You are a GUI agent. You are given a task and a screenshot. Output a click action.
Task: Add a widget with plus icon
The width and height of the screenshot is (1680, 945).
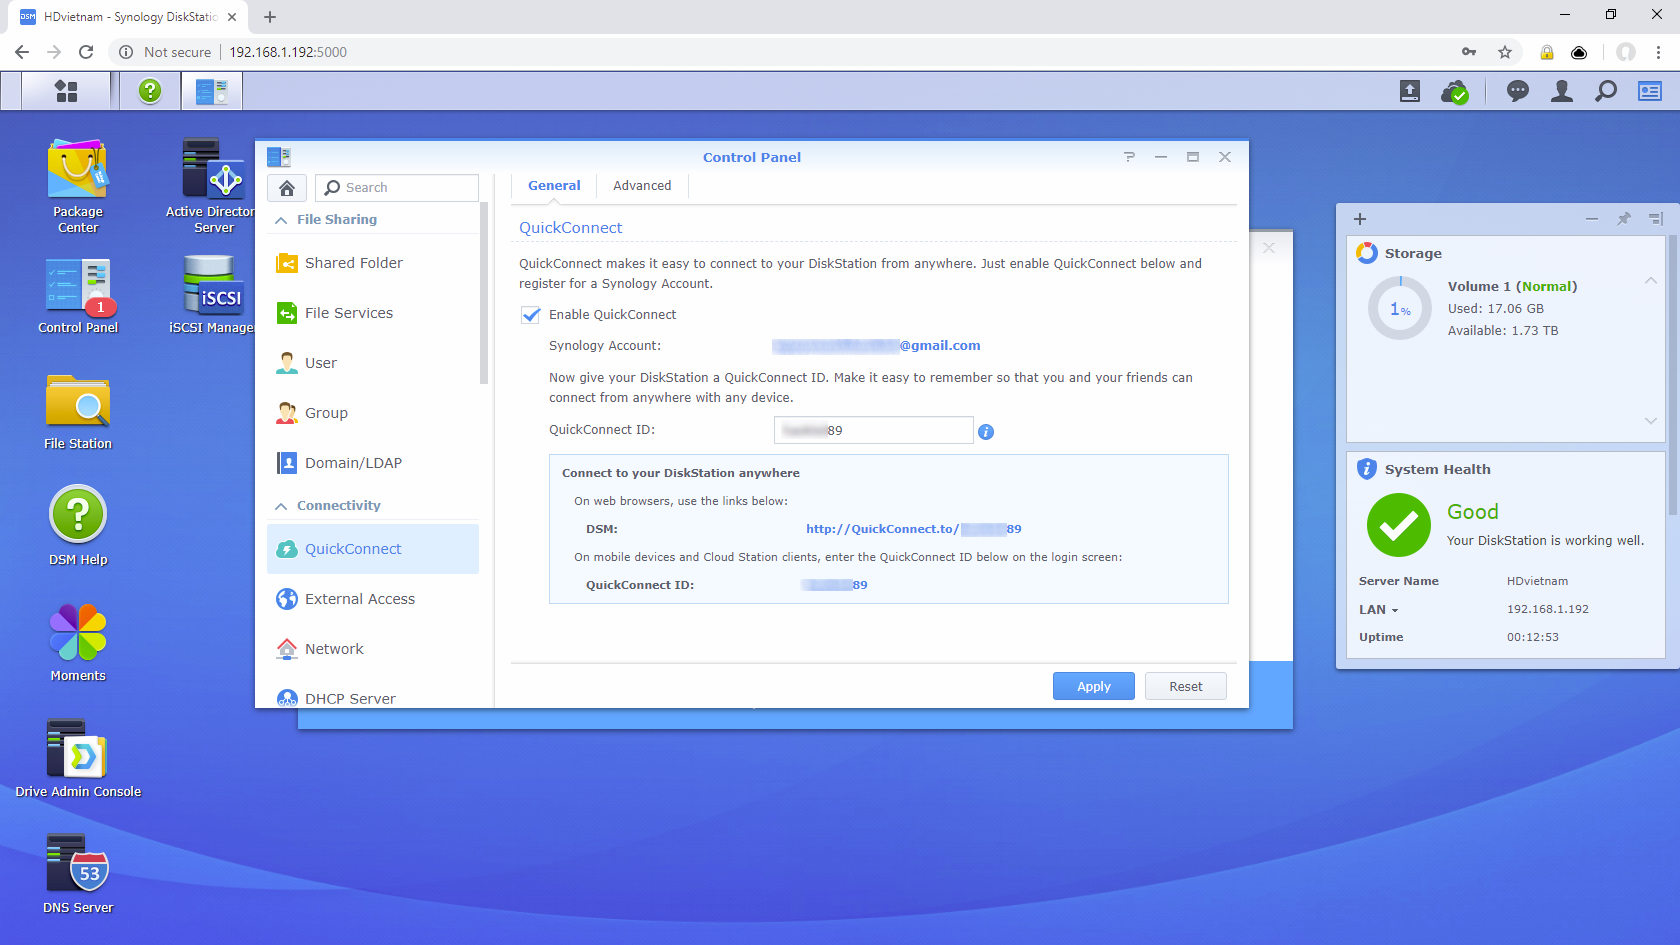[x=1360, y=219]
